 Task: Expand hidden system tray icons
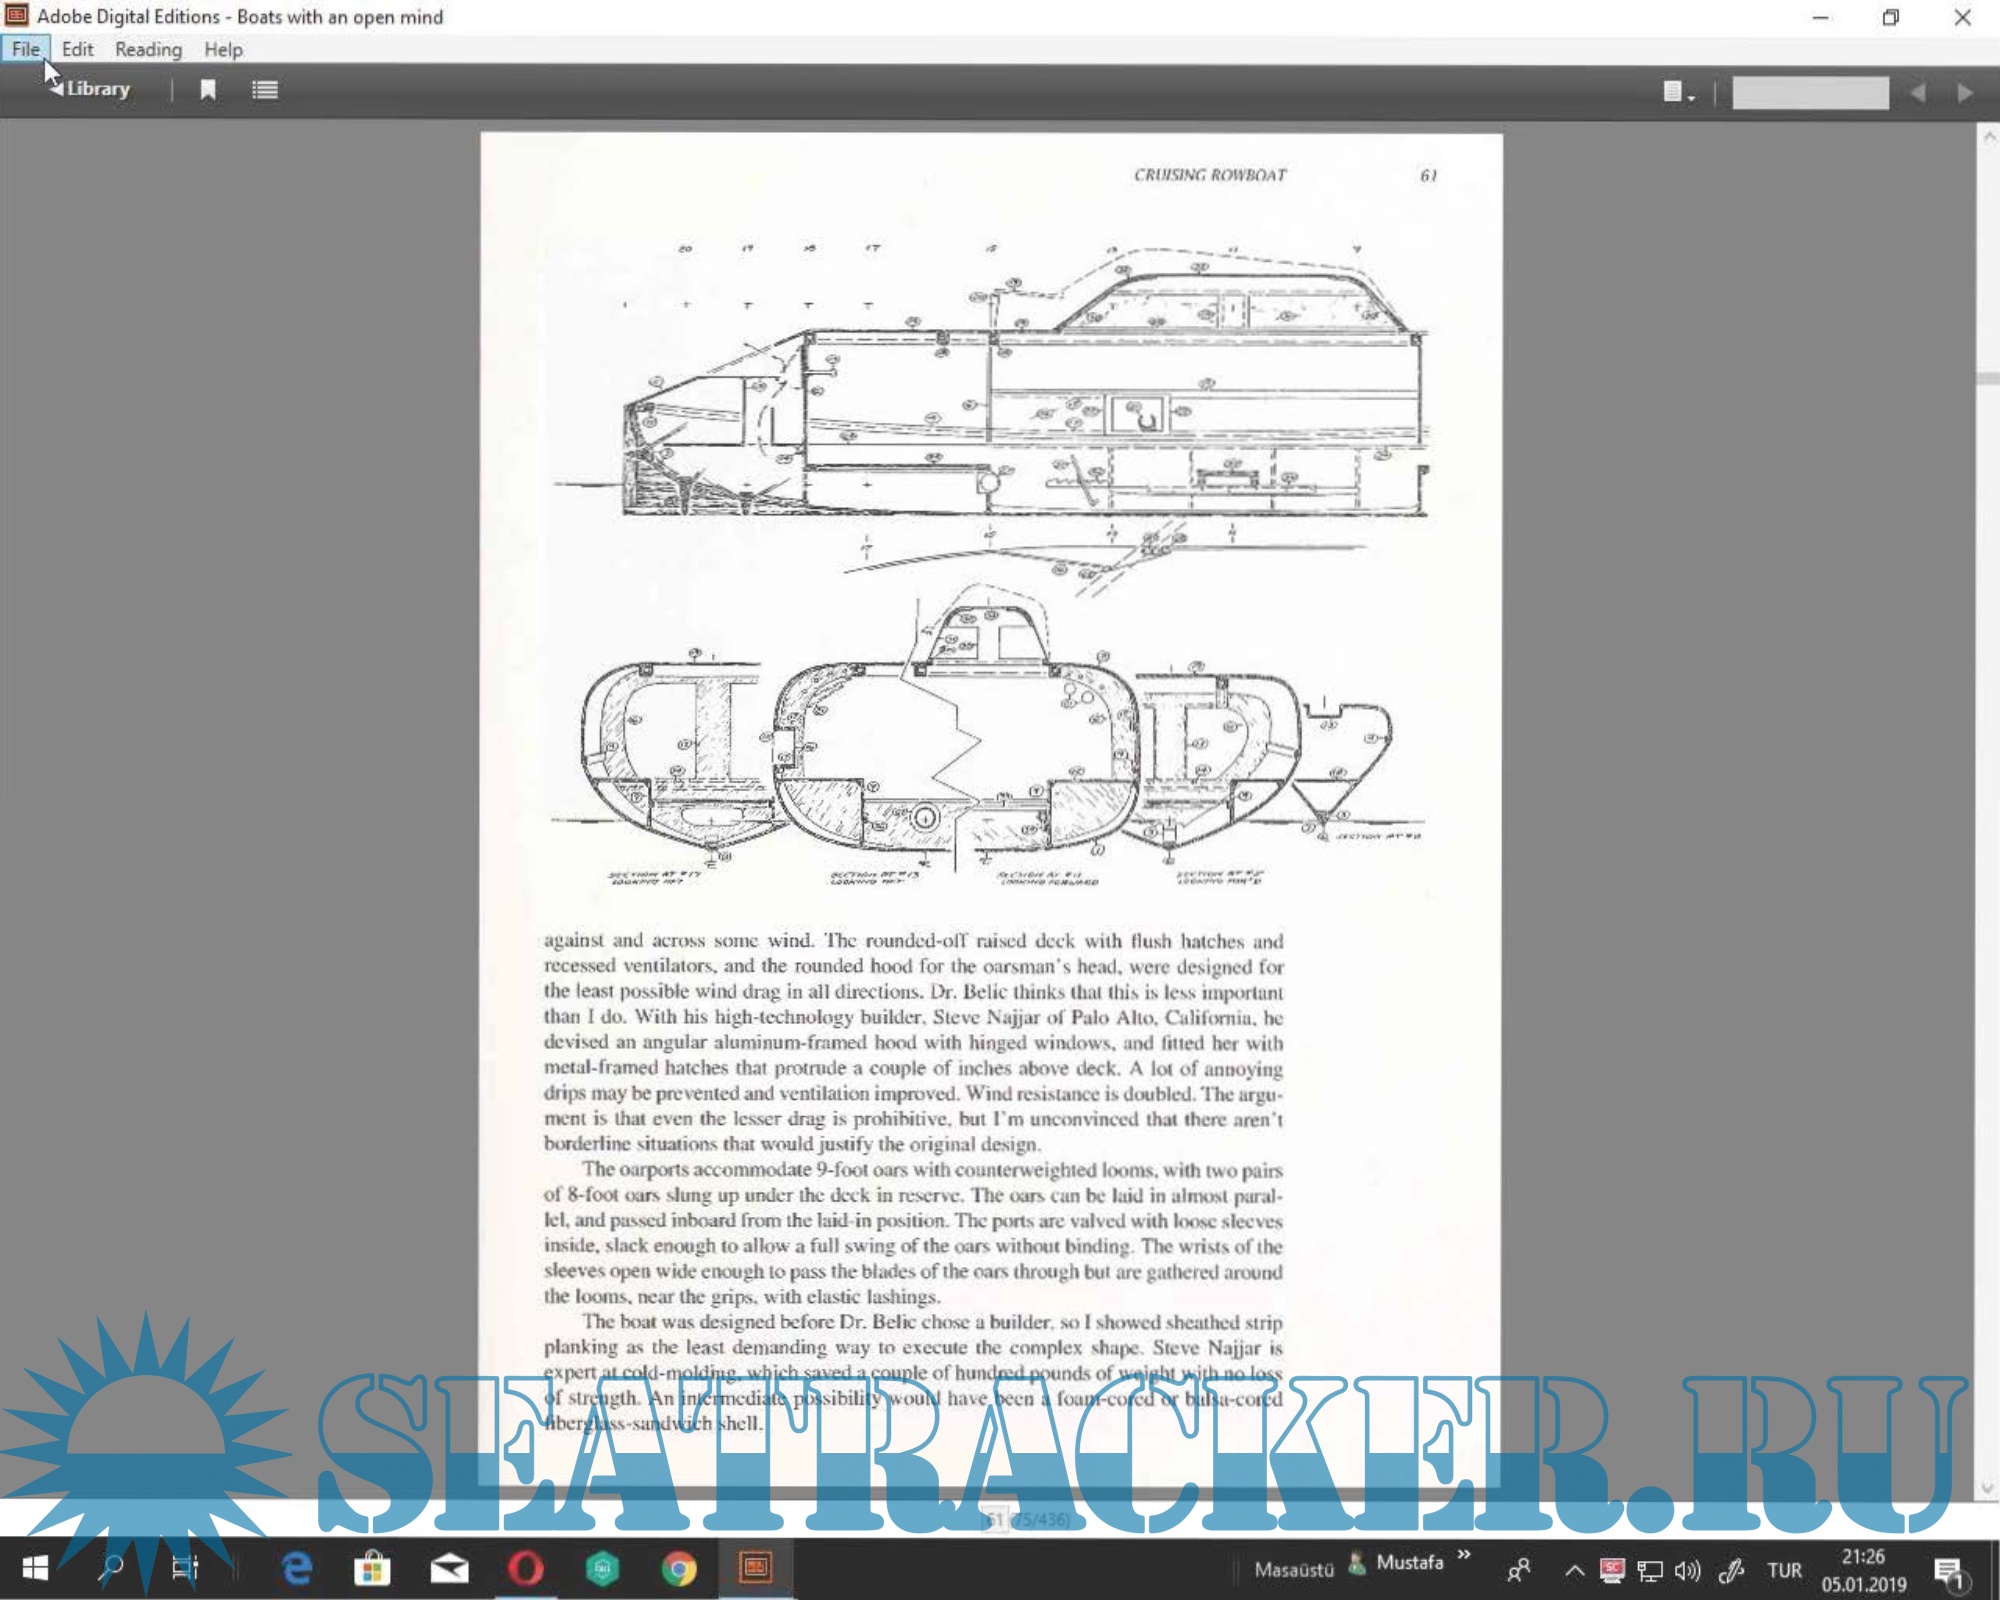tap(1574, 1571)
